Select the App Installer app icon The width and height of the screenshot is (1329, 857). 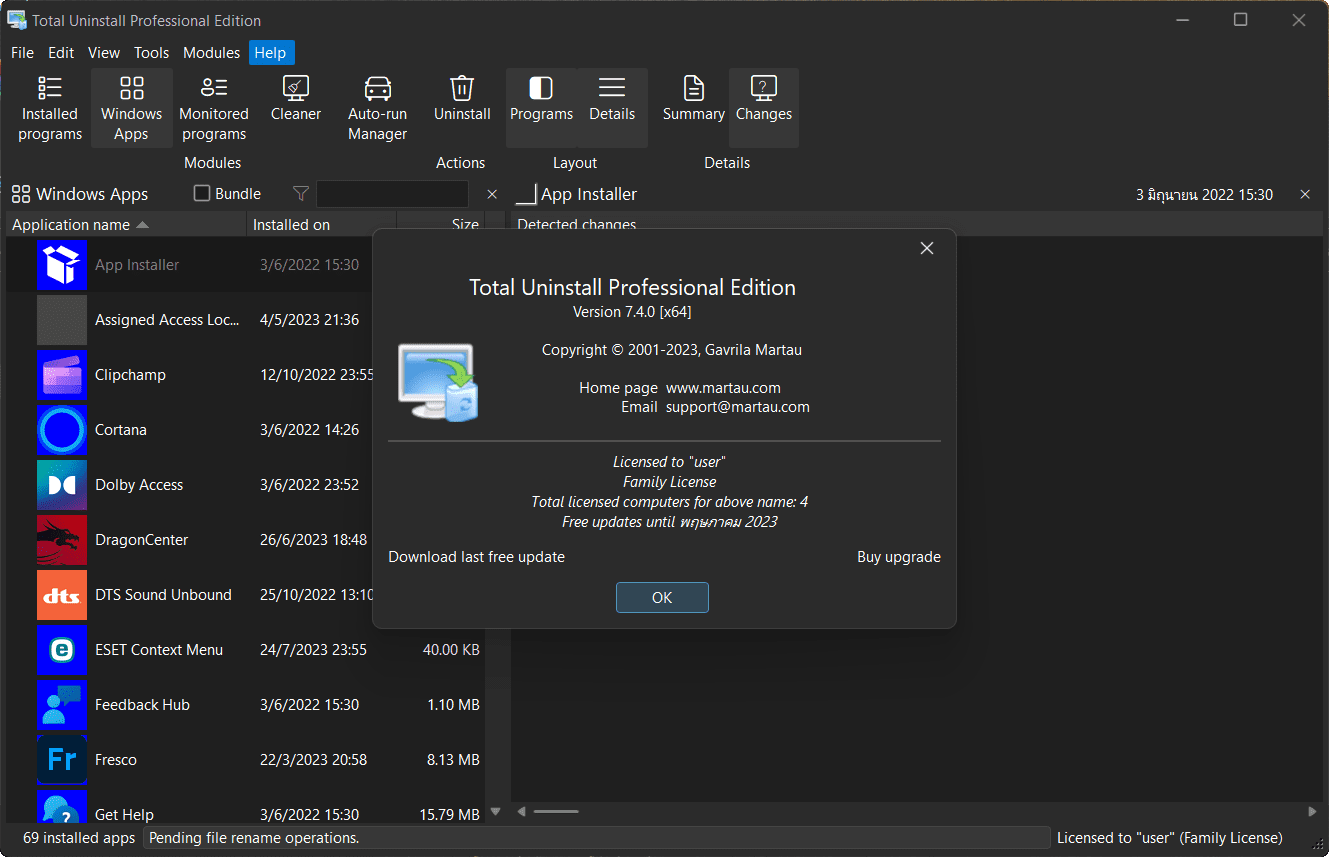[x=62, y=265]
